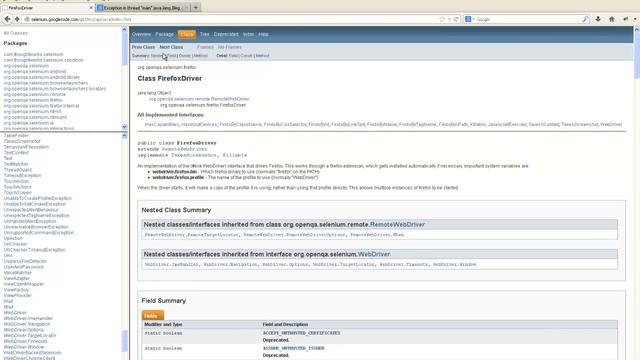The image size is (640, 360).
Task: Click the Frames link
Action: [x=205, y=47]
